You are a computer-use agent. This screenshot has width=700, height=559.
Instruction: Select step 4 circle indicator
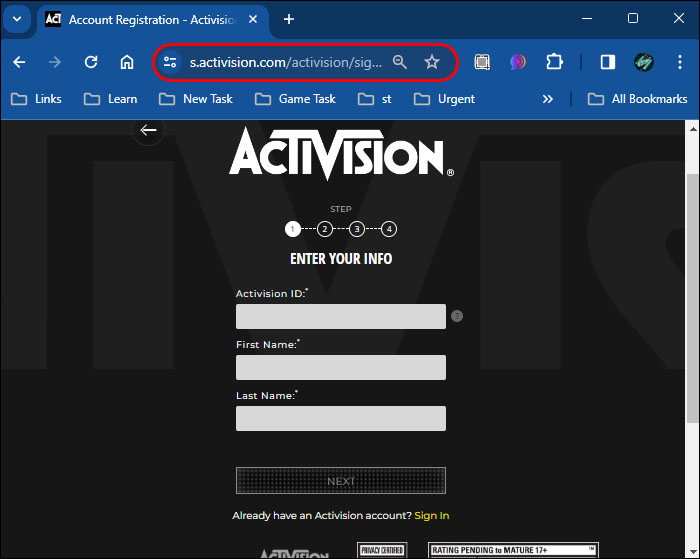[389, 229]
